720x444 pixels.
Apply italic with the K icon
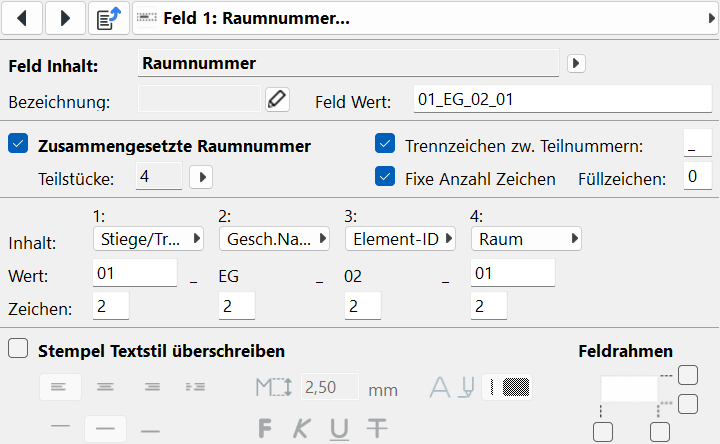(302, 428)
